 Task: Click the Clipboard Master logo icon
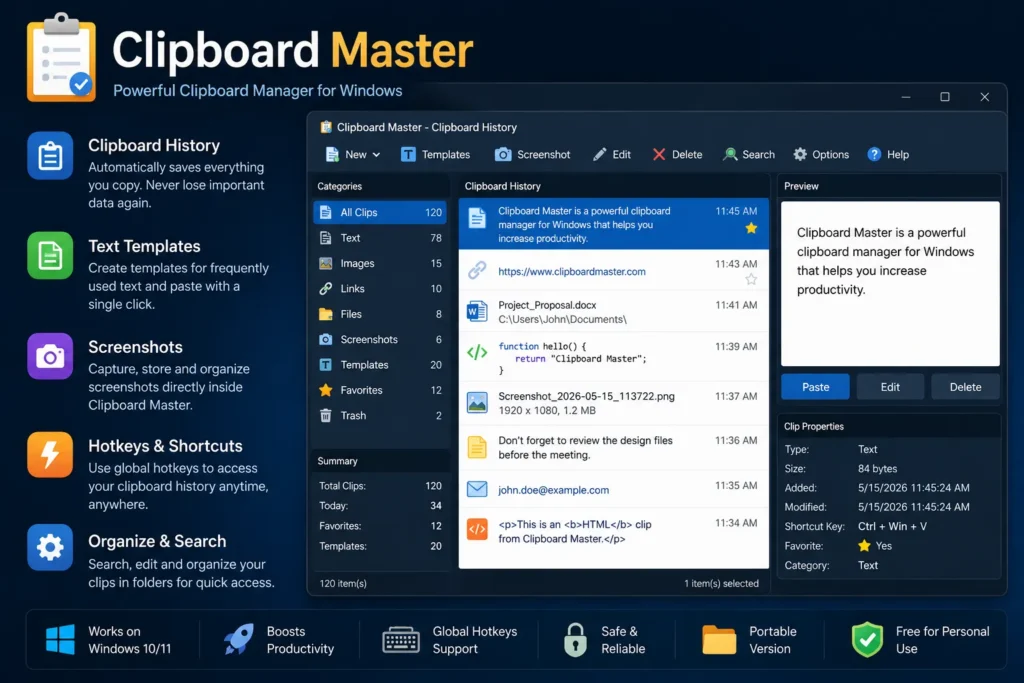point(61,57)
